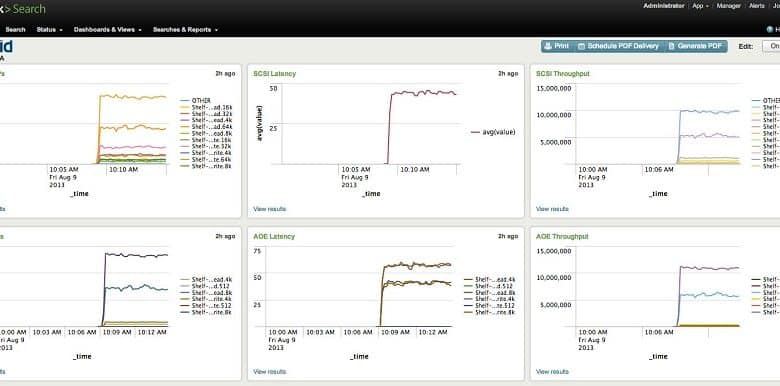Click the AOE Latency panel title
The width and height of the screenshot is (780, 386).
(x=274, y=237)
